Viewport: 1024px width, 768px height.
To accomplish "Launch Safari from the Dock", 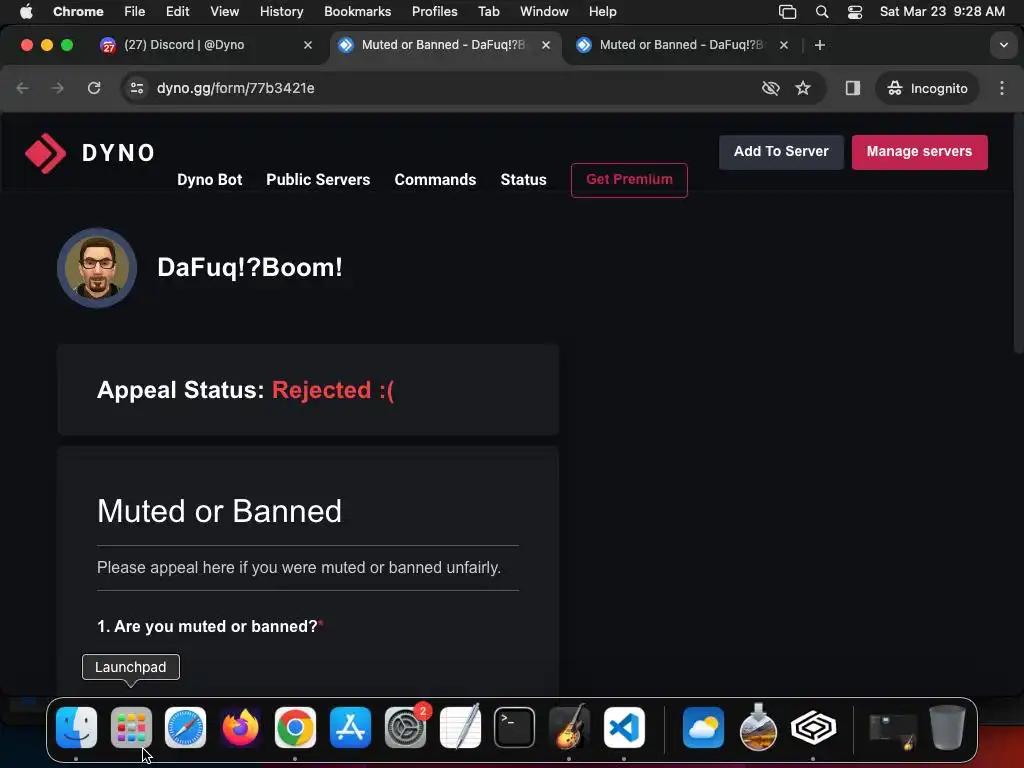I will pos(185,727).
